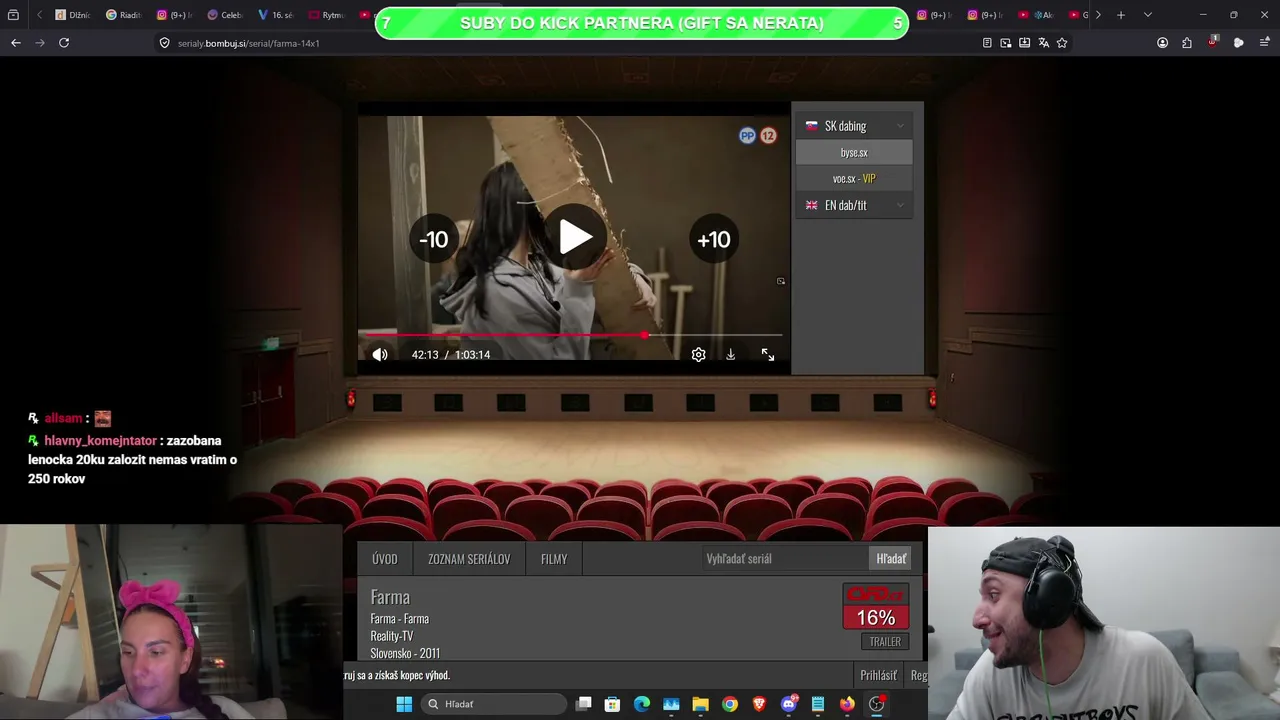The width and height of the screenshot is (1280, 720).
Task: Skip forward 10 seconds in video
Action: [714, 239]
